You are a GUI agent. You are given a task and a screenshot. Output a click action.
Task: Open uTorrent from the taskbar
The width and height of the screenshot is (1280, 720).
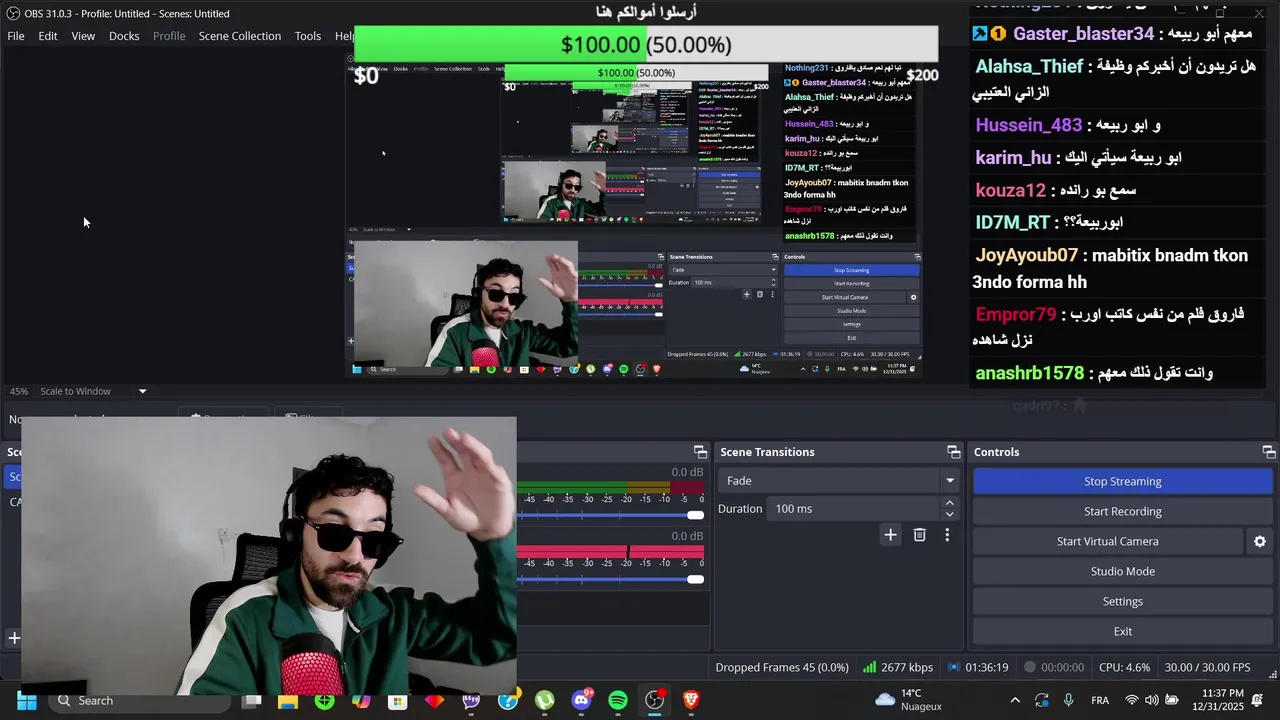coord(544,700)
